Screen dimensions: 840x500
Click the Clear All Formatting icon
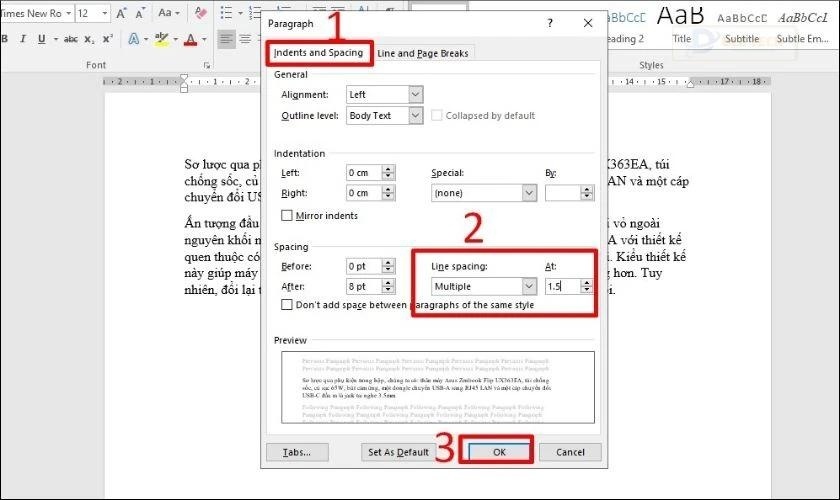200,13
